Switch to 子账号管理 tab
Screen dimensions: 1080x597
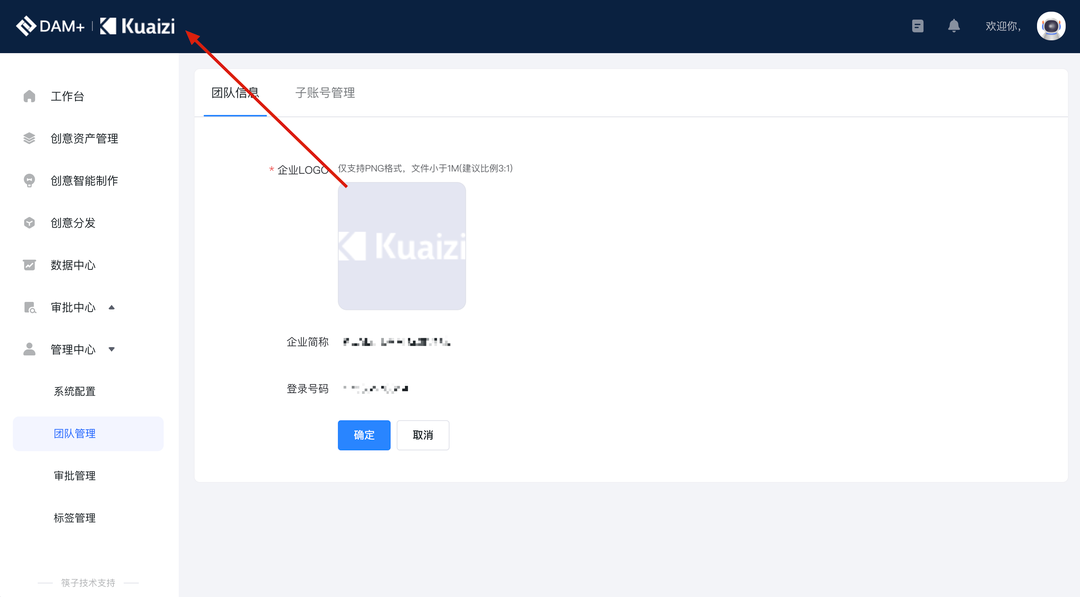pos(325,93)
